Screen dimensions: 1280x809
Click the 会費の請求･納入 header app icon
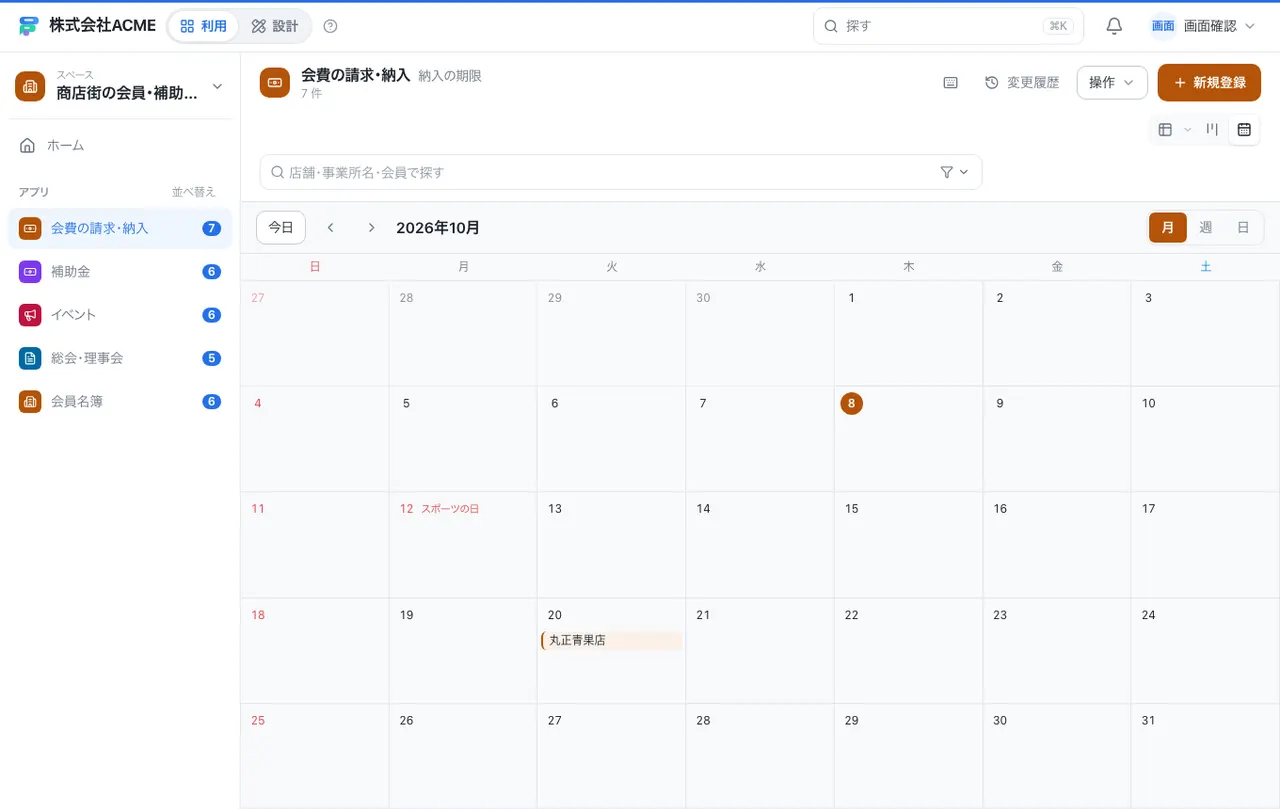click(x=275, y=83)
